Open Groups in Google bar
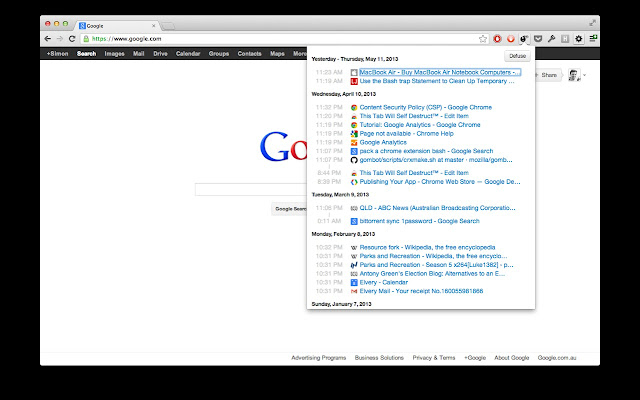Screen dimensions: 640x400 point(219,53)
